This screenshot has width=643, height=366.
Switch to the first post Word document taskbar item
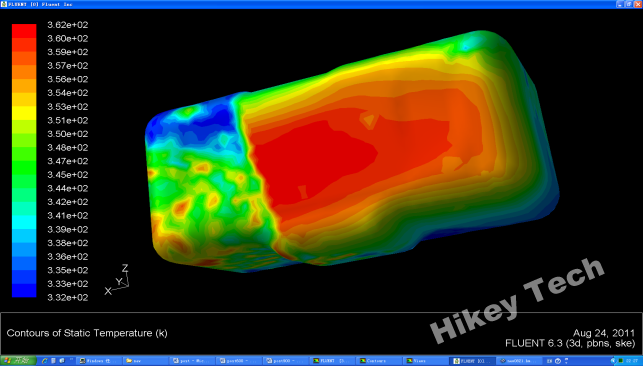point(192,361)
